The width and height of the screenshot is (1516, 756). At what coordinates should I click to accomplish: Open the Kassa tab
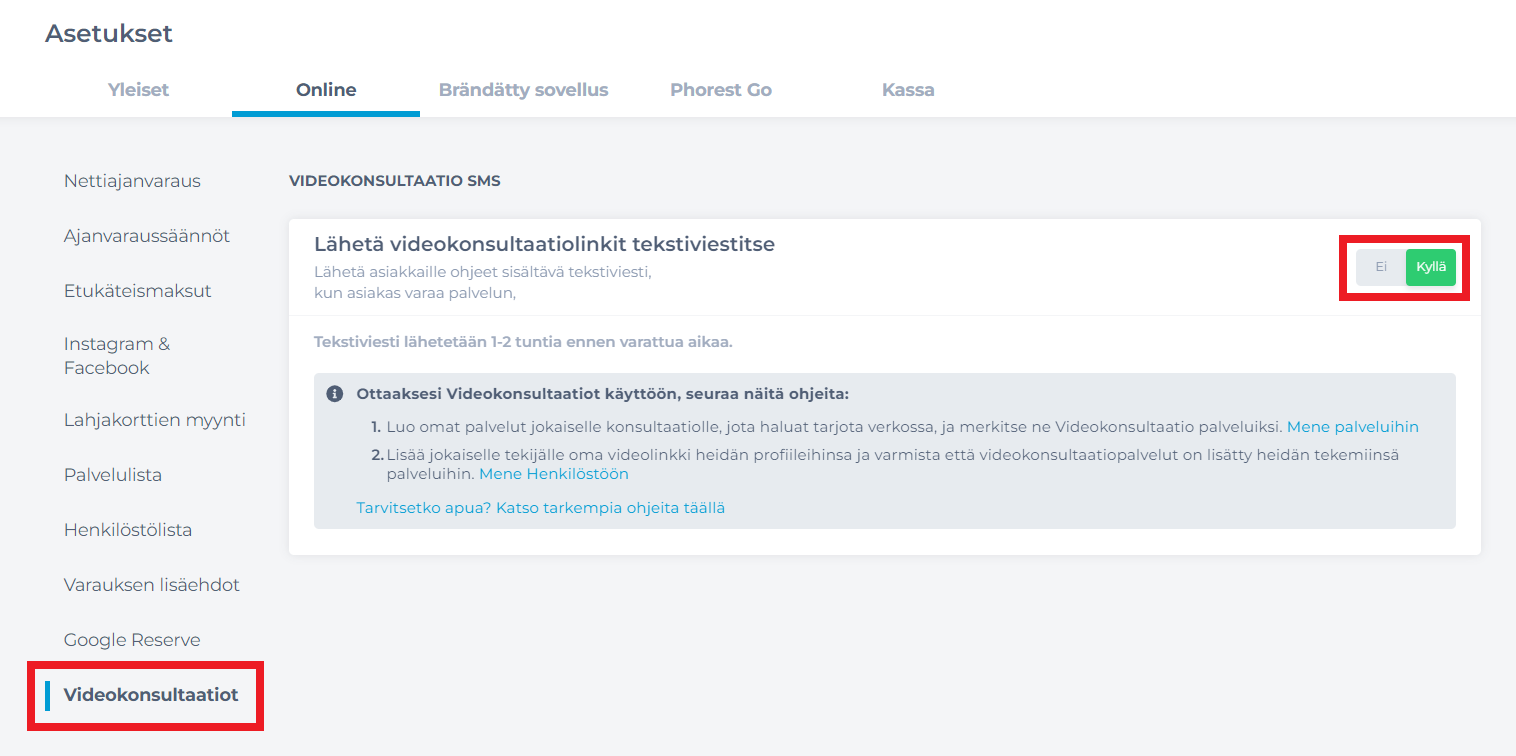click(908, 89)
